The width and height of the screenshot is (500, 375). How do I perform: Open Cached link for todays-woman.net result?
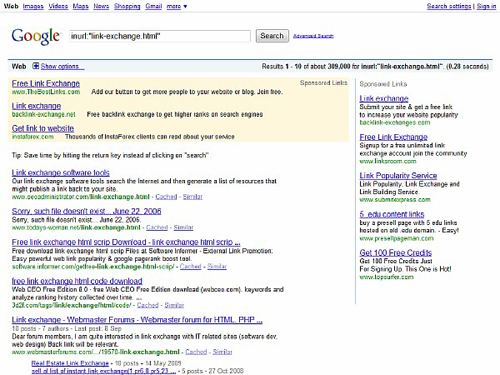click(157, 227)
